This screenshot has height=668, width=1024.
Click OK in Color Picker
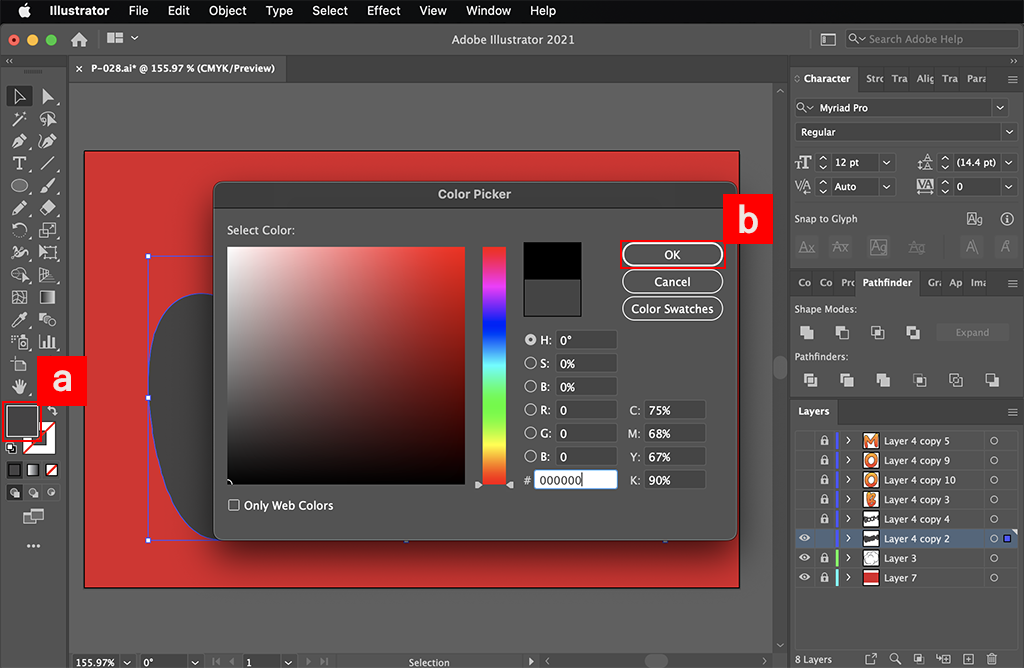coord(672,255)
